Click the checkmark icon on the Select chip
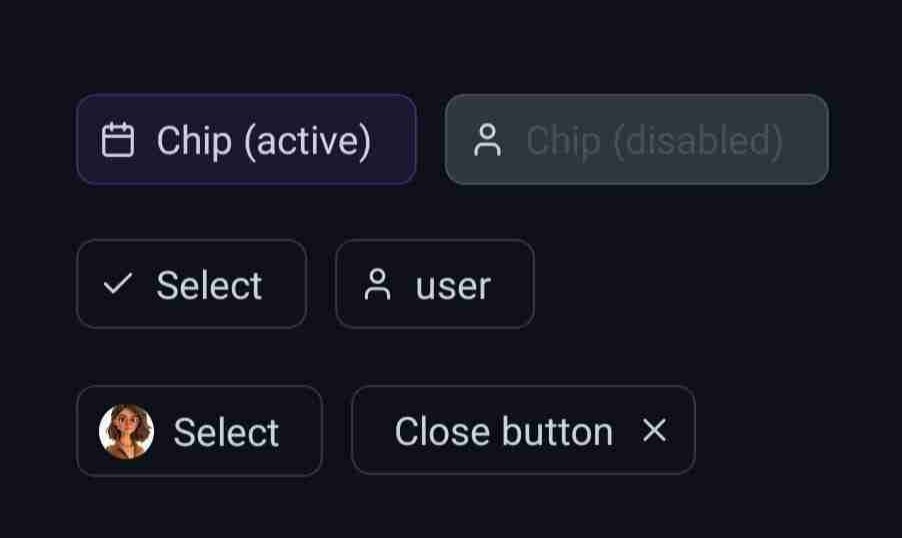This screenshot has height=538, width=902. 118,285
